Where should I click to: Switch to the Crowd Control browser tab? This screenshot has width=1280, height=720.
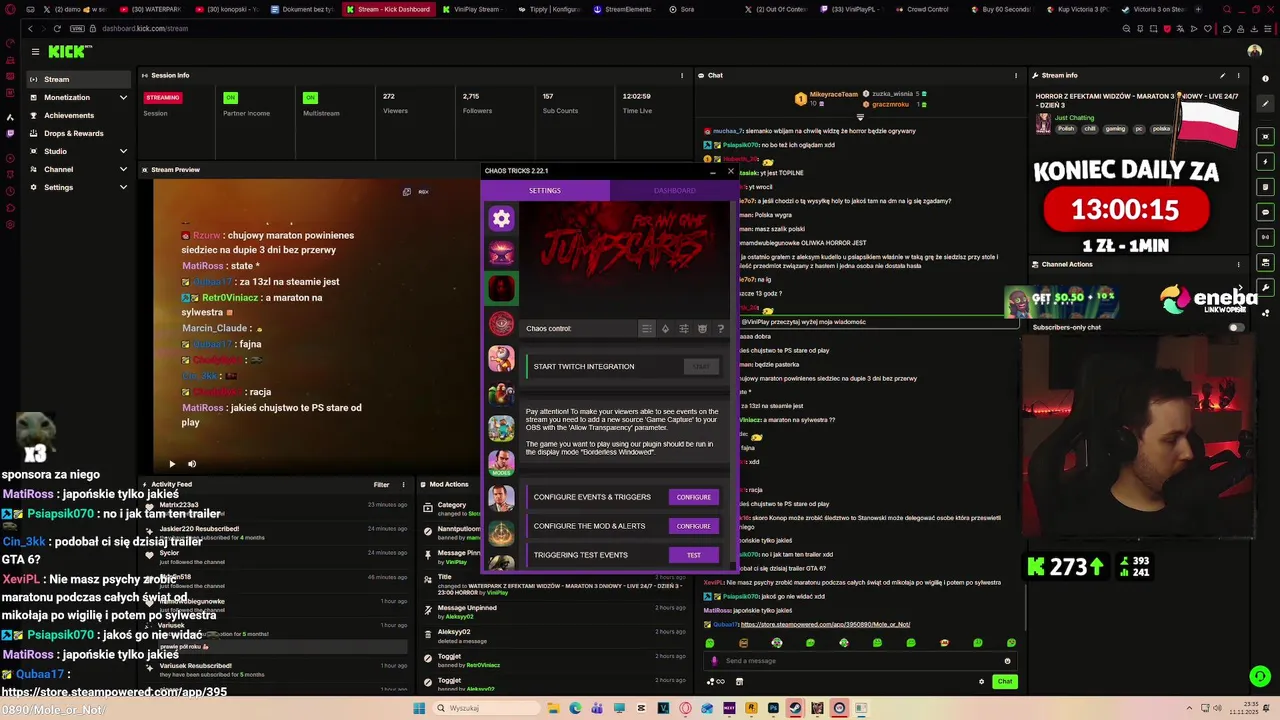pos(923,9)
